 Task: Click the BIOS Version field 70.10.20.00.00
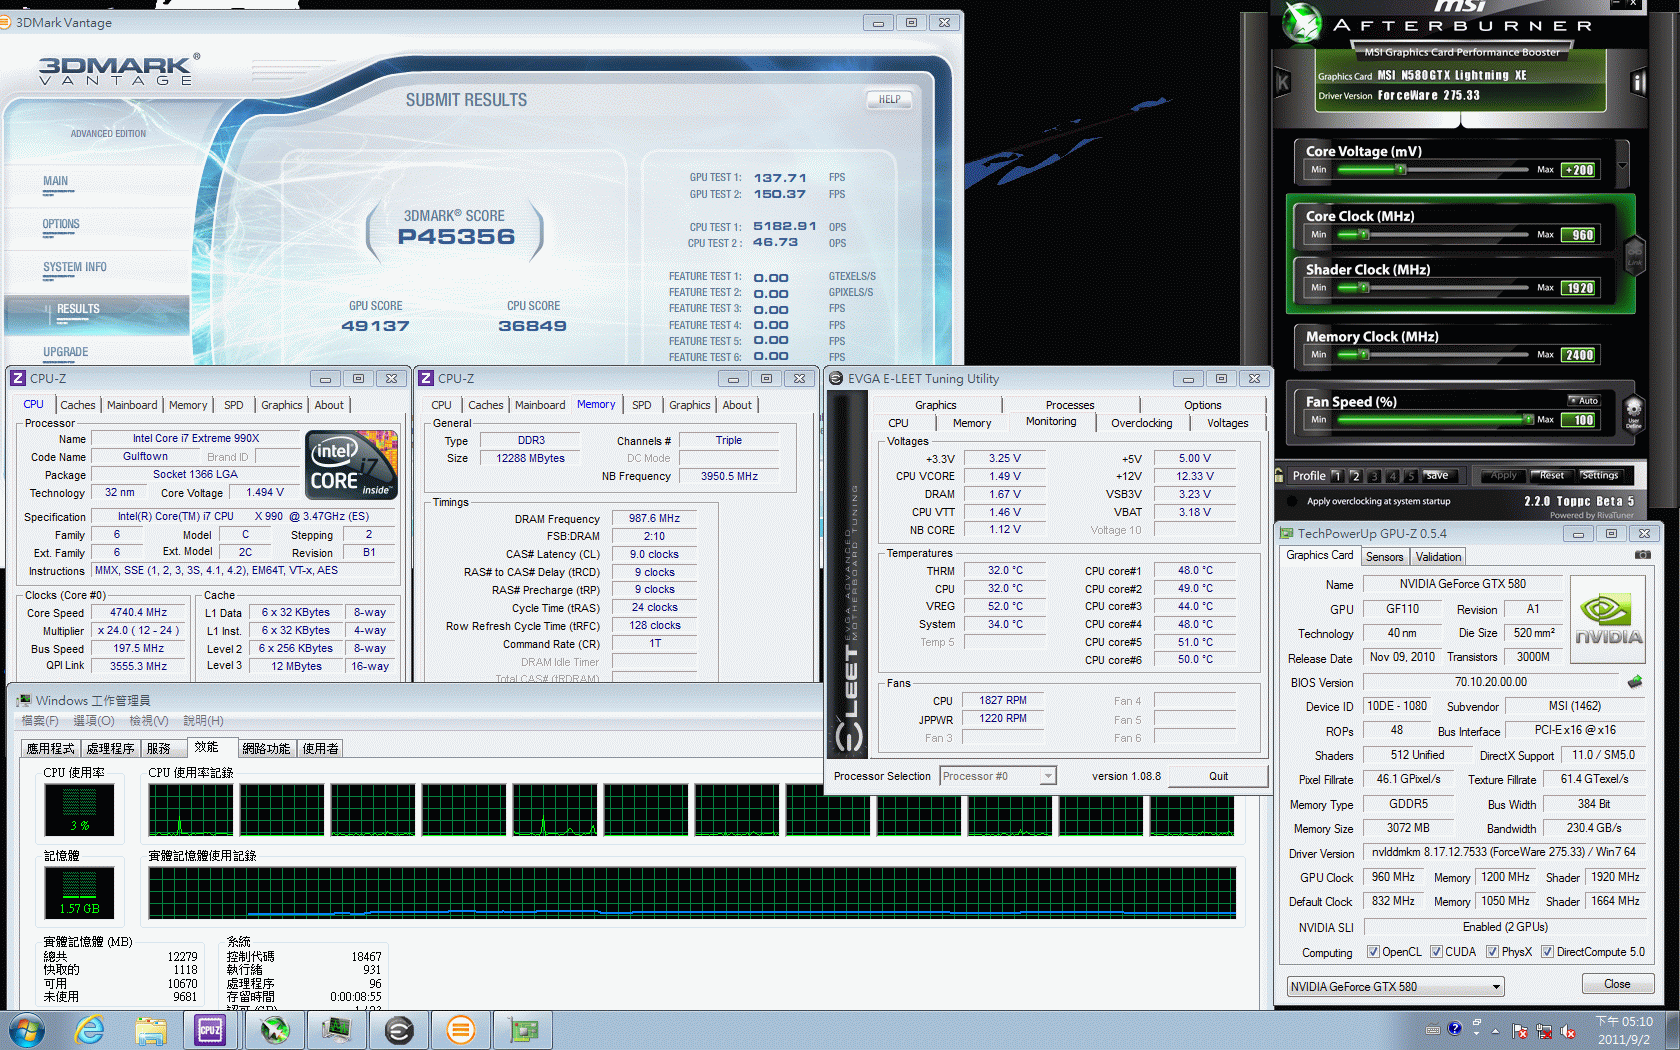(1490, 682)
